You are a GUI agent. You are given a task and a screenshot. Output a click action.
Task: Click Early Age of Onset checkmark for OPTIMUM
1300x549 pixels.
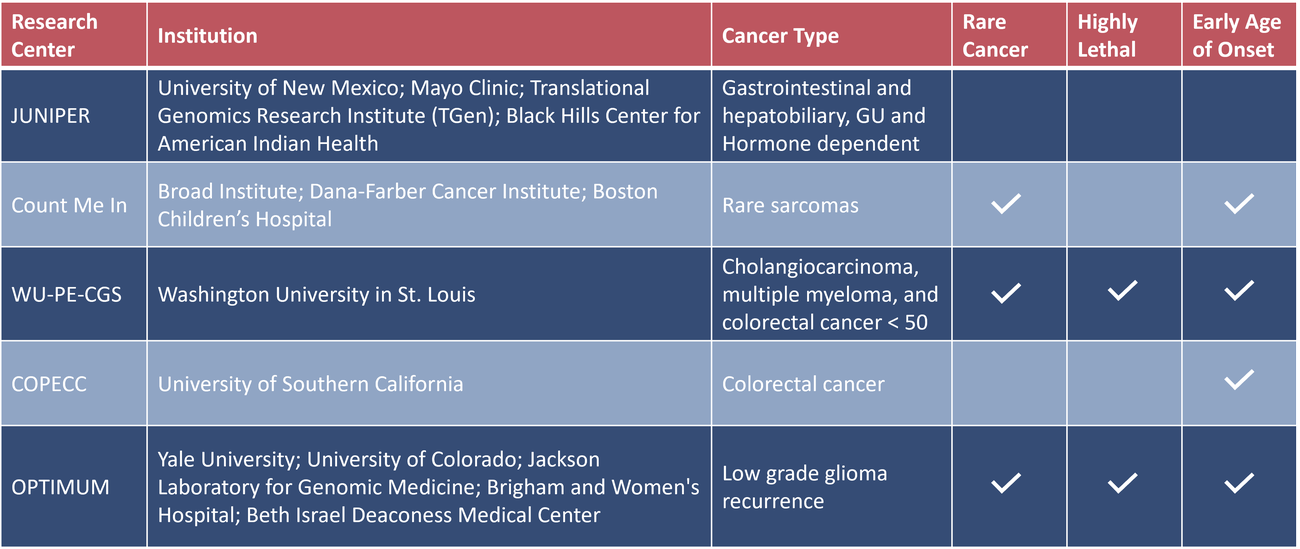[x=1238, y=484]
